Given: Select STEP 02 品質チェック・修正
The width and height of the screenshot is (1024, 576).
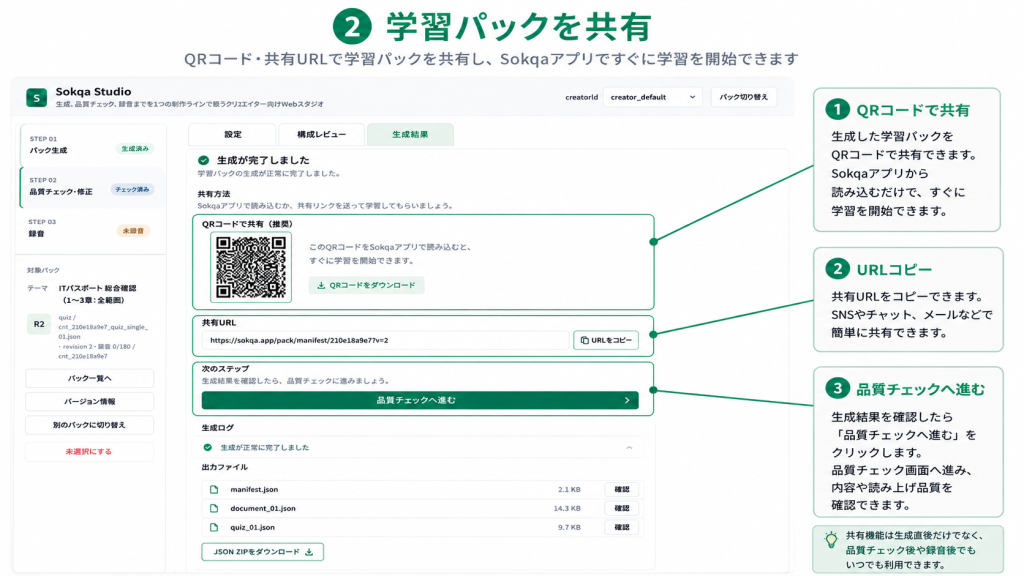Looking at the screenshot, I should (92, 187).
